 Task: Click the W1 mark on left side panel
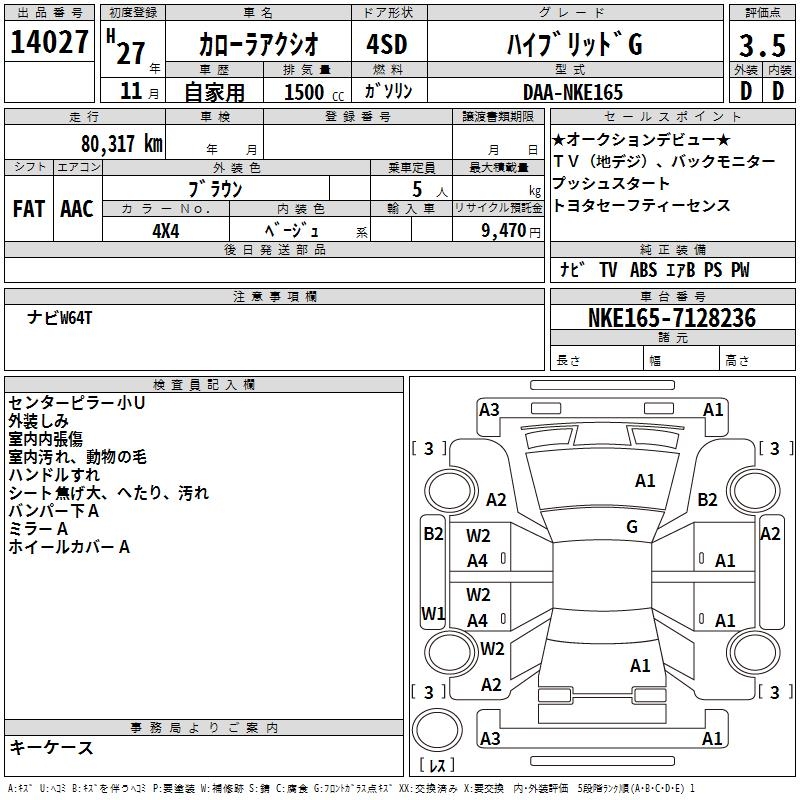433,613
